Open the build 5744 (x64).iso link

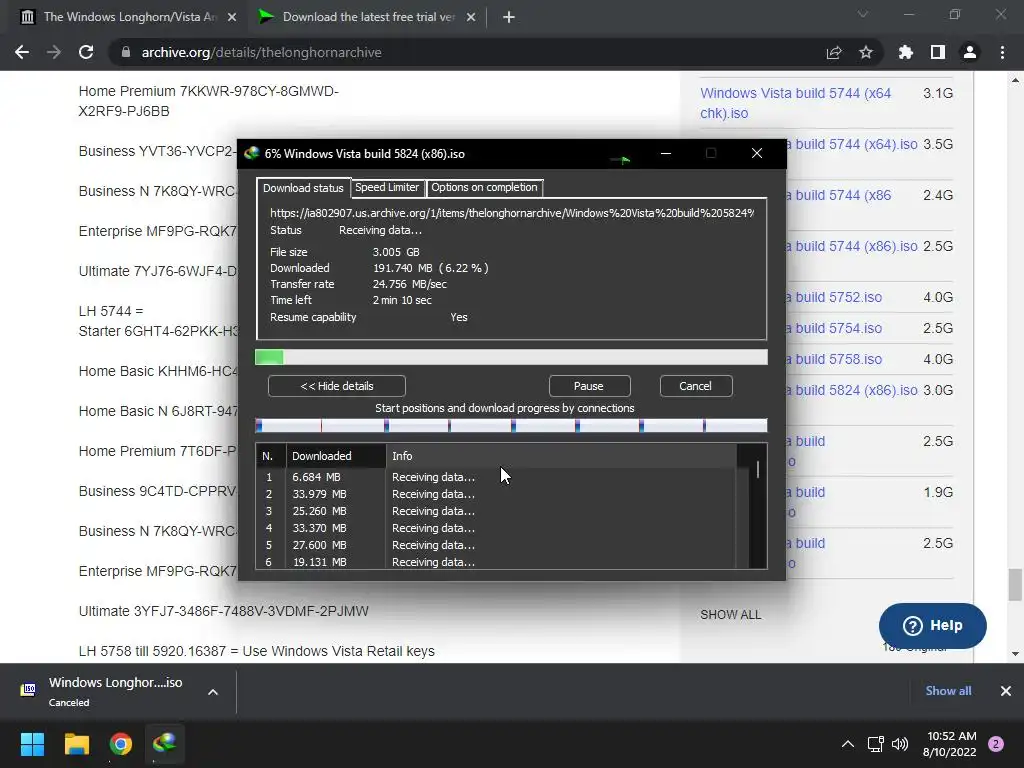click(852, 144)
